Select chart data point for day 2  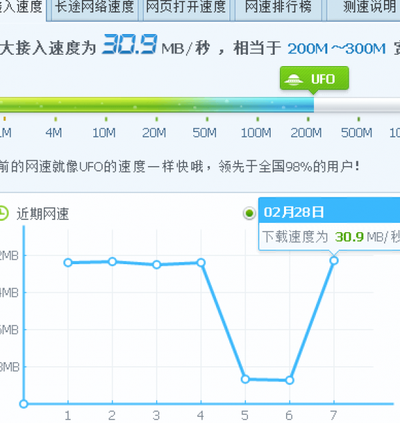(112, 261)
